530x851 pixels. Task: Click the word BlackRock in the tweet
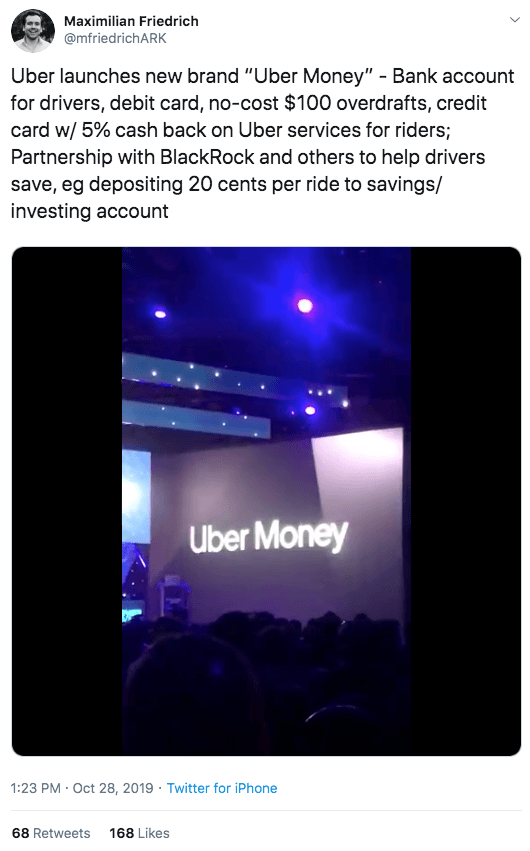[x=207, y=157]
